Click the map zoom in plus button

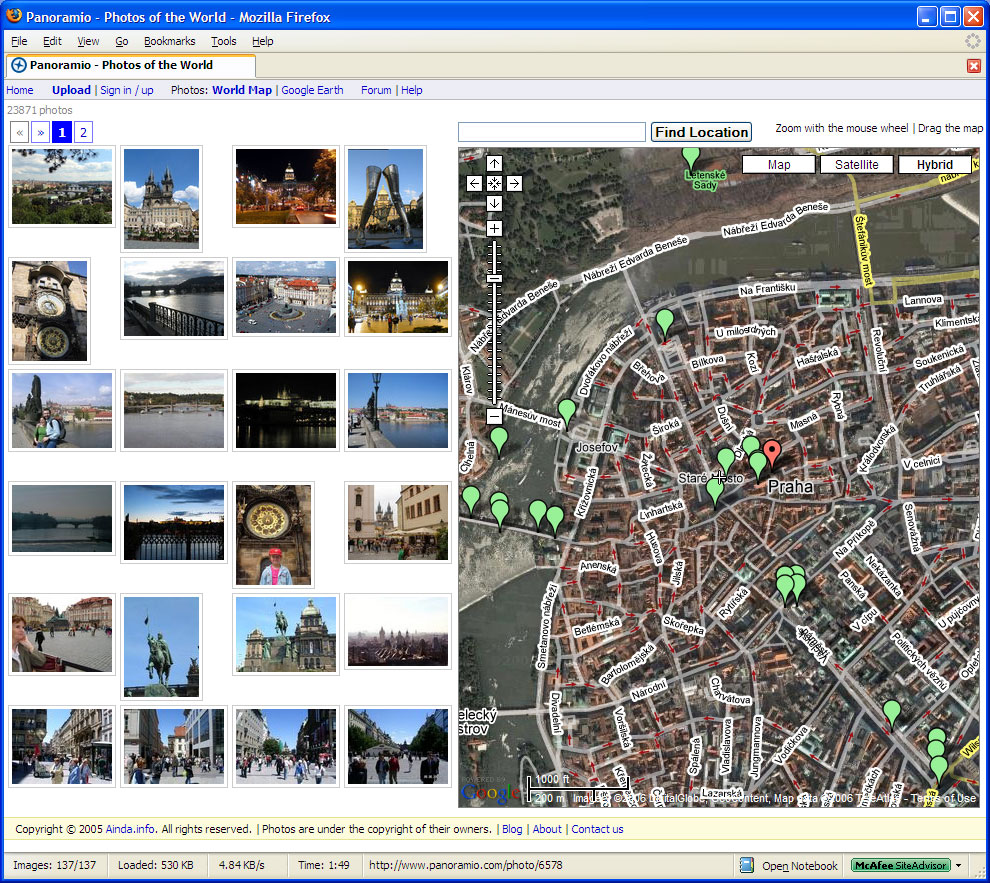[x=494, y=229]
